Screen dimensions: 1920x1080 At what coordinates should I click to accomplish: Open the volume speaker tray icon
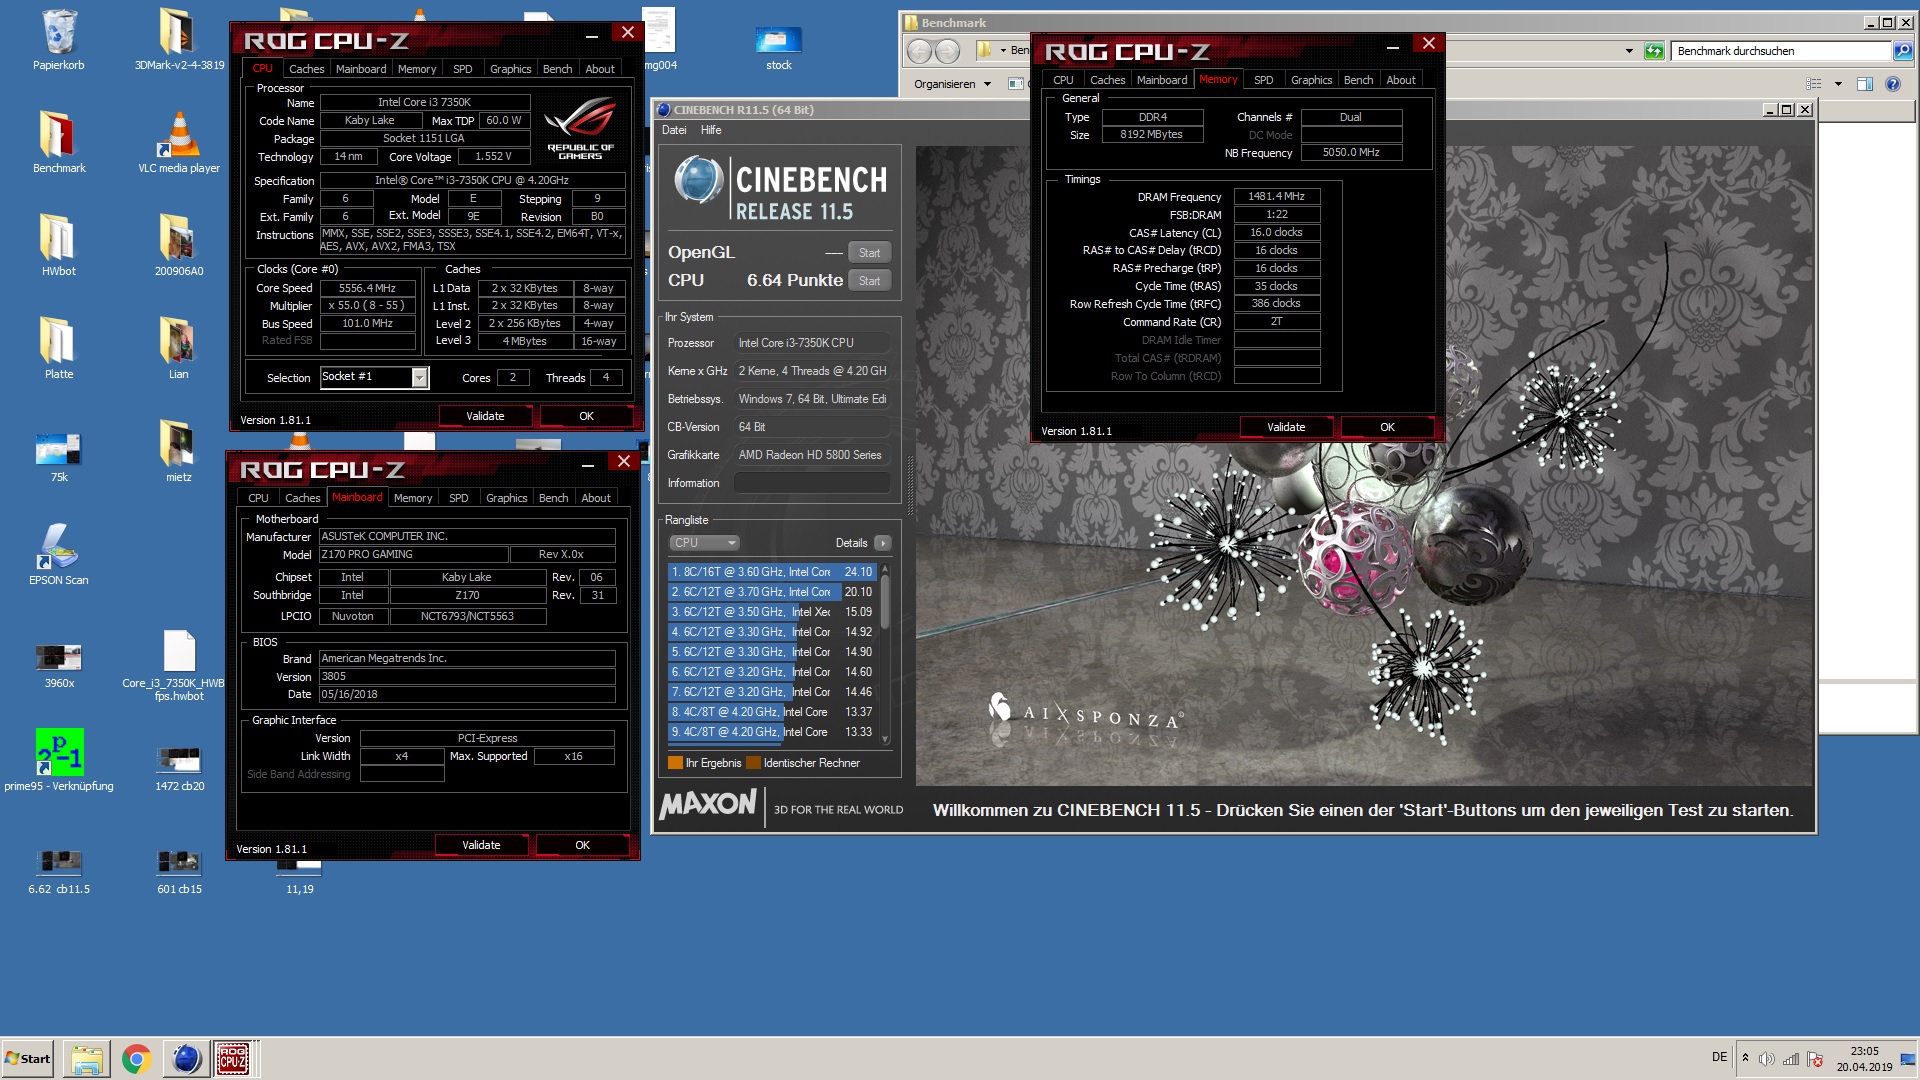point(1767,1059)
